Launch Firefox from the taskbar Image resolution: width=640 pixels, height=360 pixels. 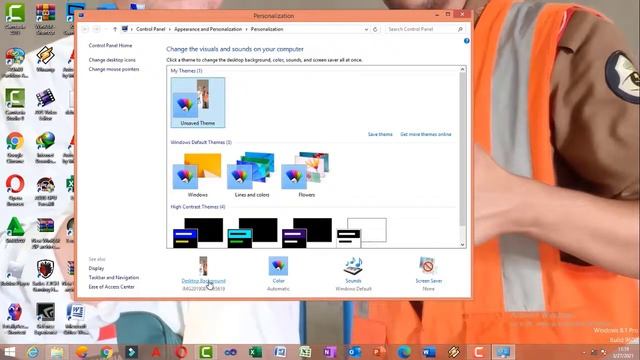click(x=82, y=352)
